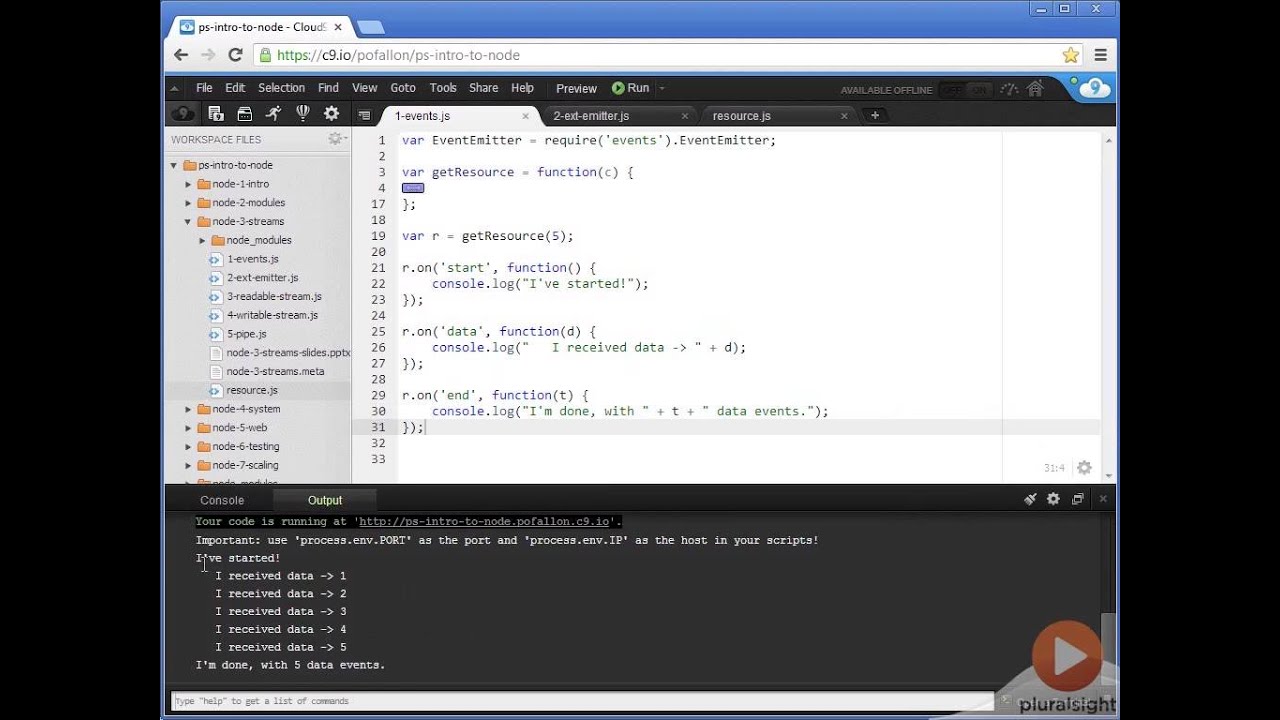Open 5-pipe.js in file tree
The width and height of the screenshot is (1280, 720).
[x=246, y=334]
